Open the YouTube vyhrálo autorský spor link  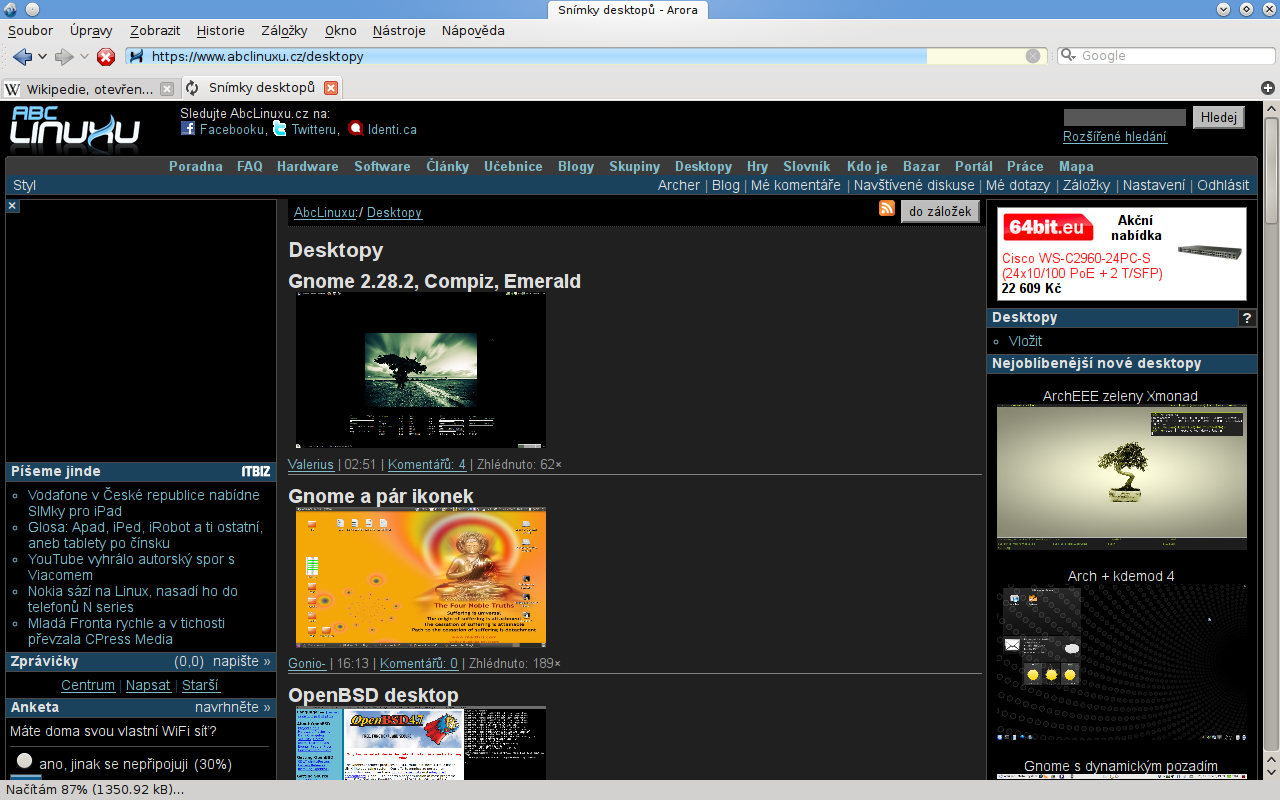(x=131, y=567)
